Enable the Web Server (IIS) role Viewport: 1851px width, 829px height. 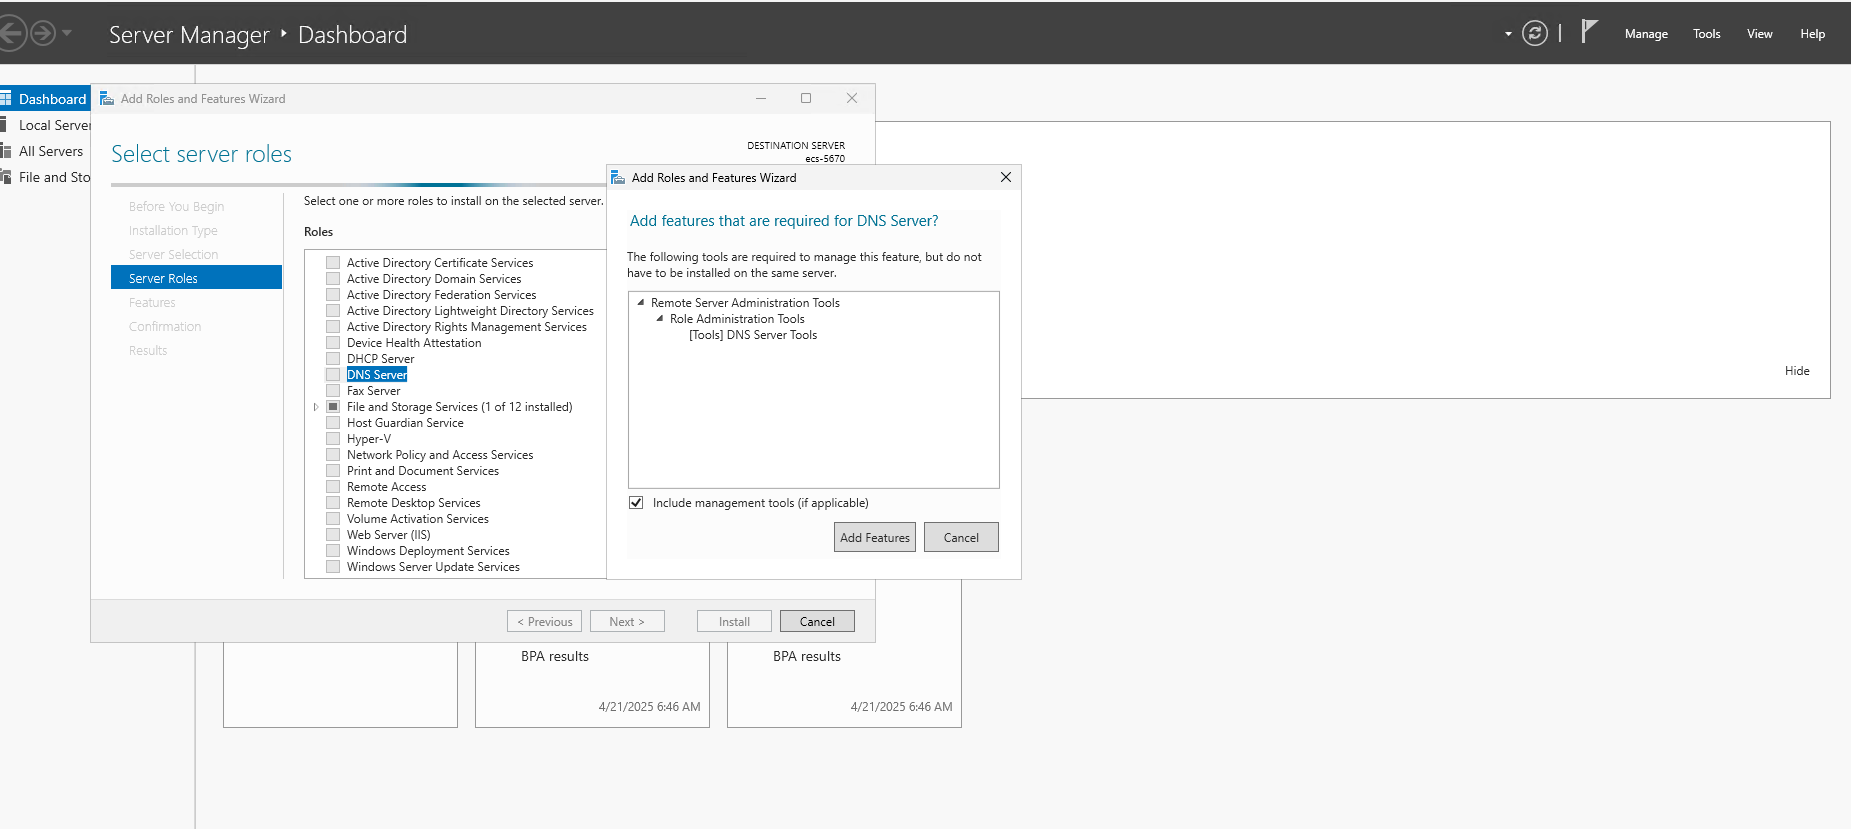point(333,535)
